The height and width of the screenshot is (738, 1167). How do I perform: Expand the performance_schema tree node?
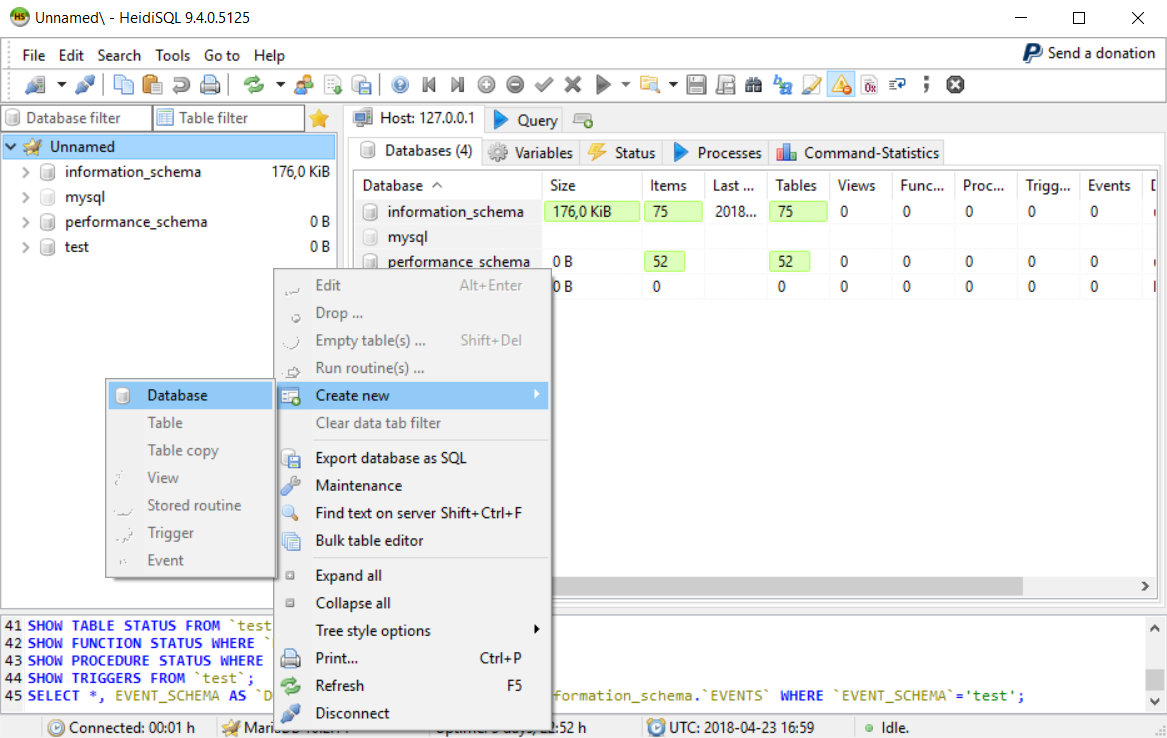tap(25, 222)
